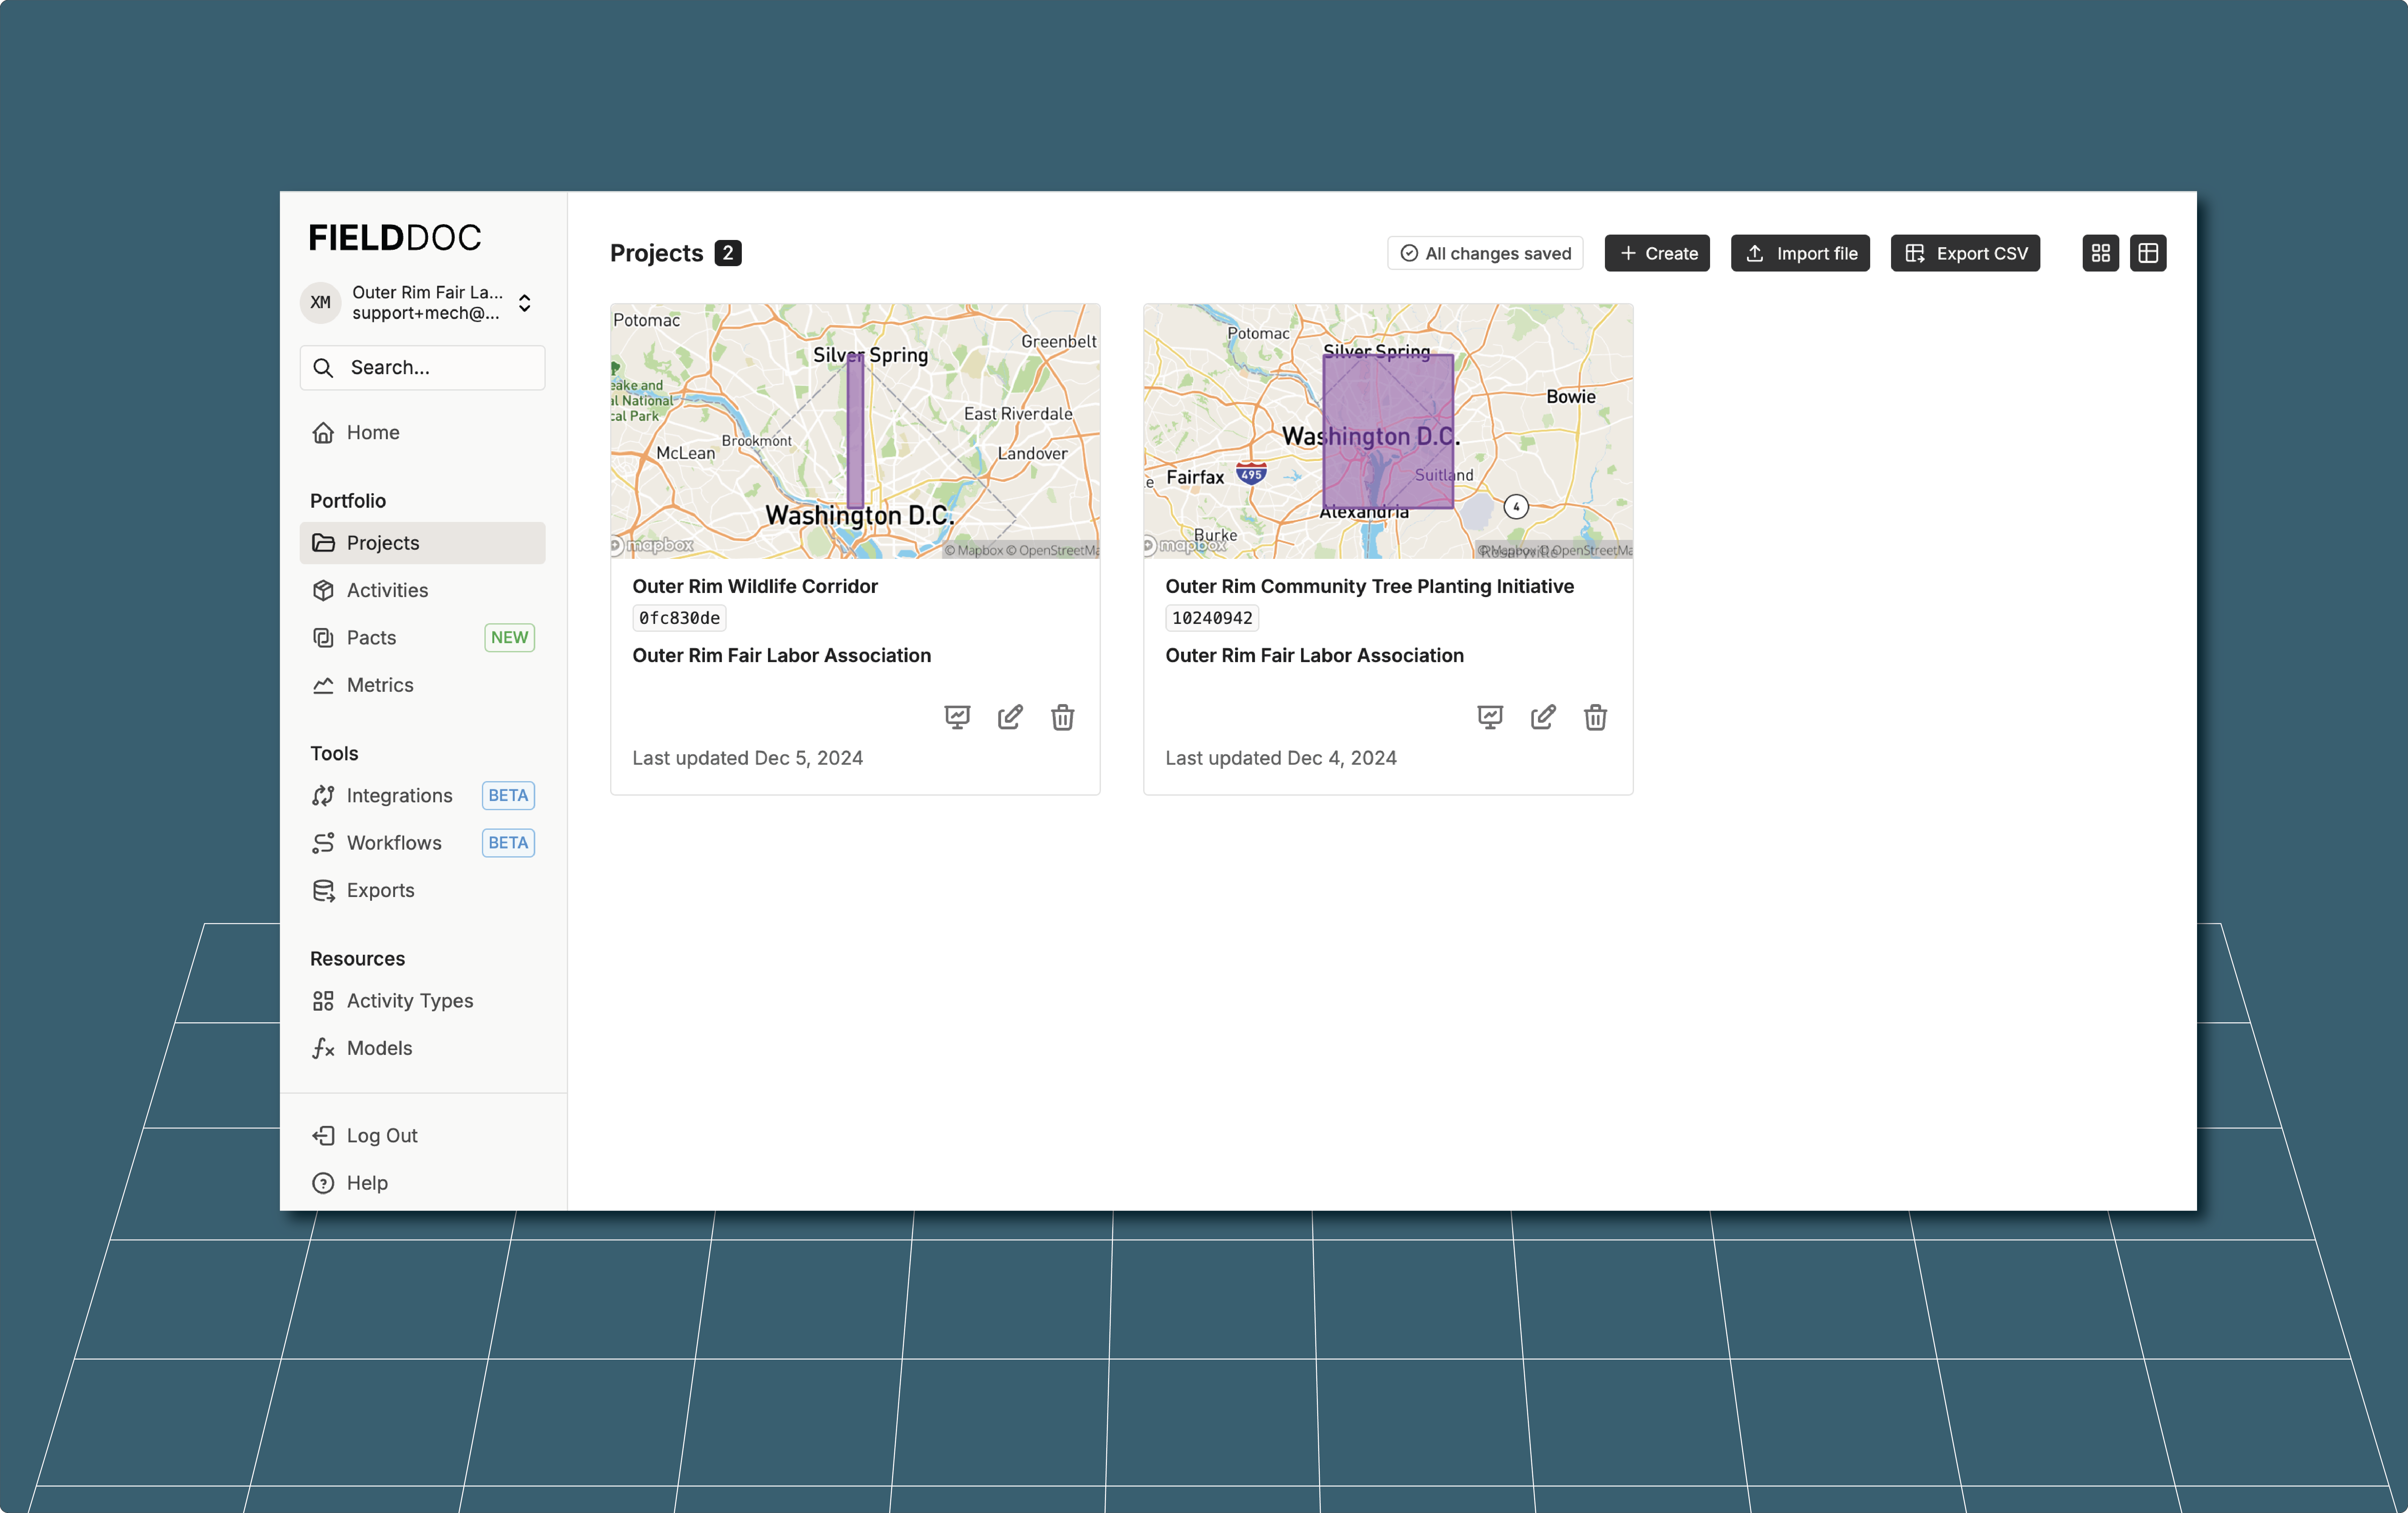The width and height of the screenshot is (2408, 1513).
Task: Open Metrics in the sidebar
Action: [x=422, y=685]
